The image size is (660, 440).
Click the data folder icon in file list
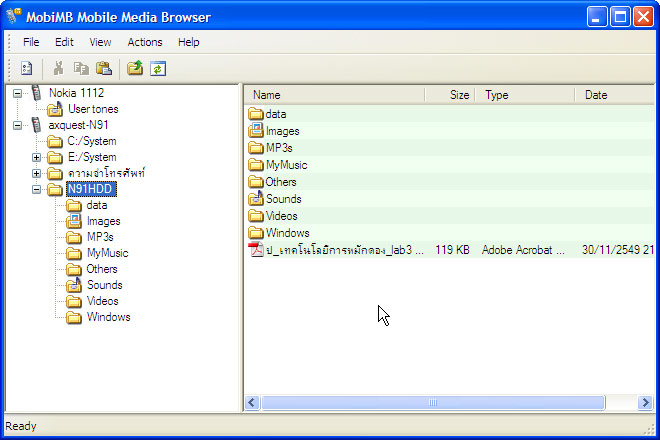pyautogui.click(x=255, y=114)
